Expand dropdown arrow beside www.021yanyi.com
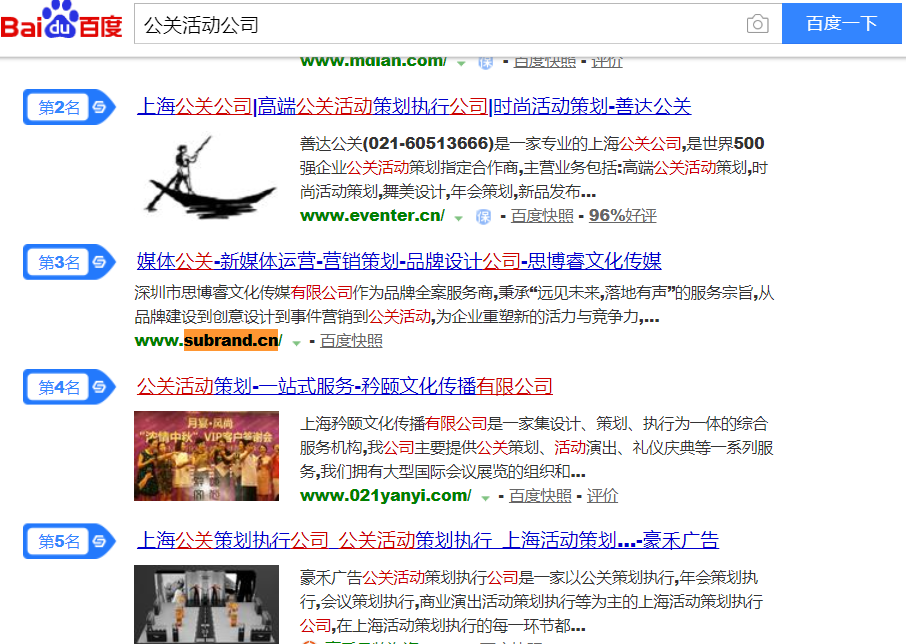The image size is (906, 644). [x=485, y=498]
